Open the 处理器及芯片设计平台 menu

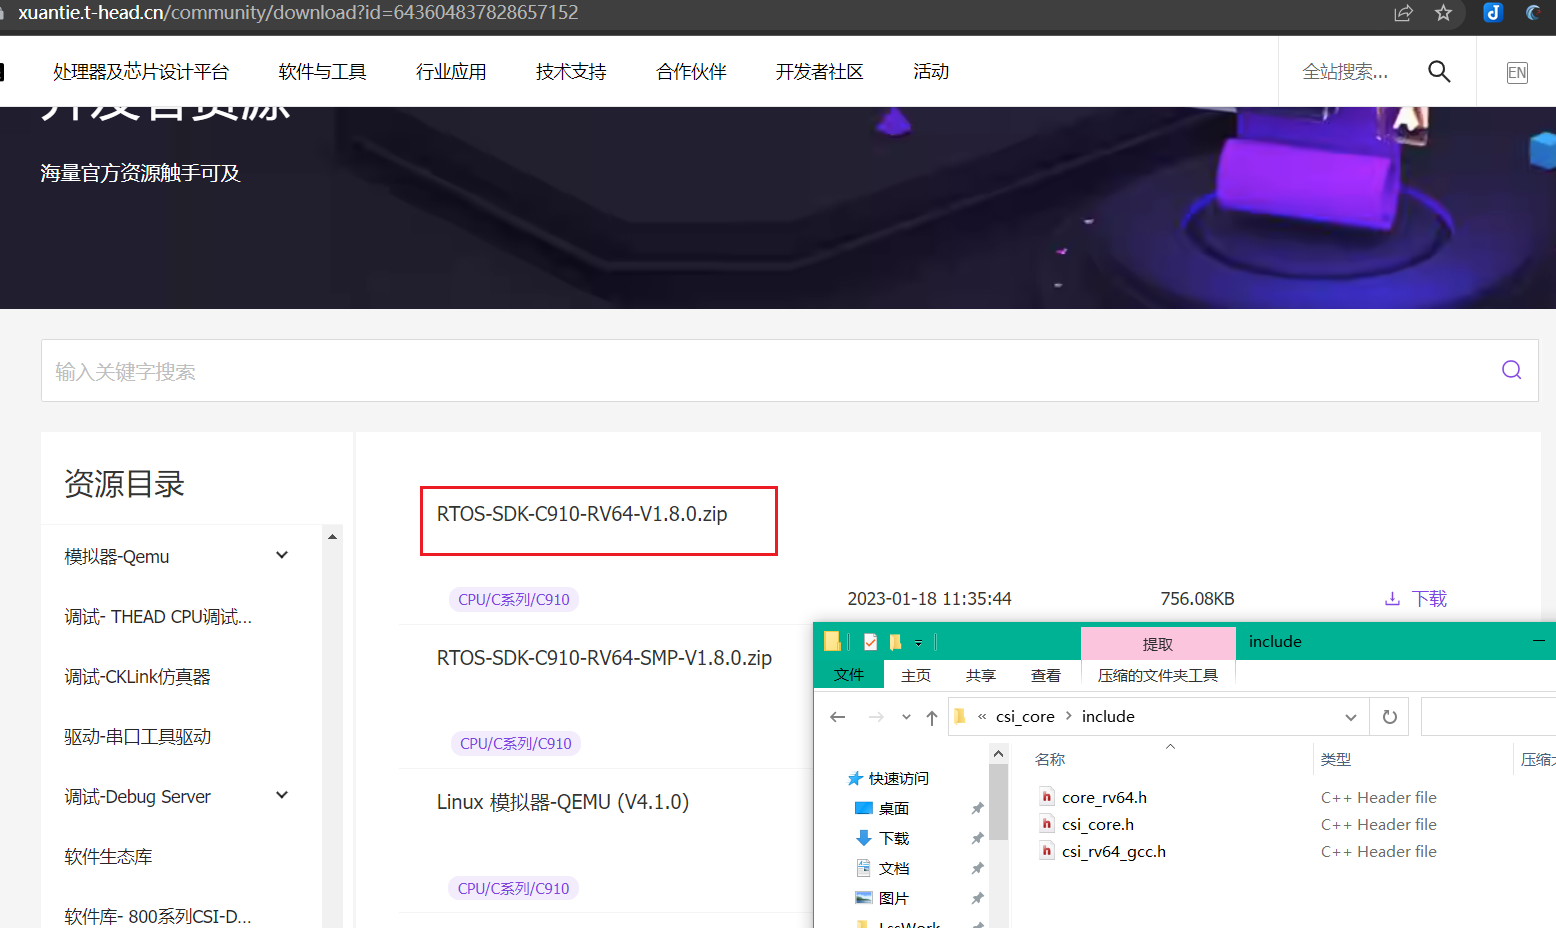[x=141, y=72]
